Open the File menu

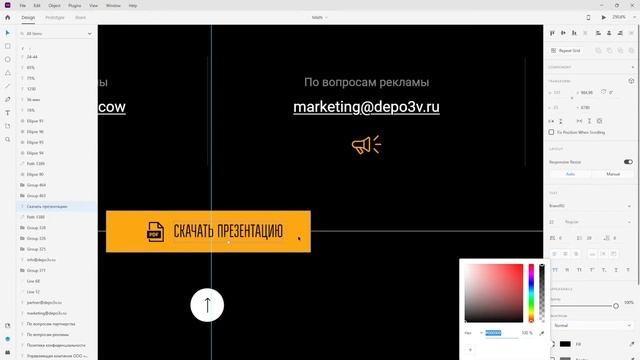23,6
